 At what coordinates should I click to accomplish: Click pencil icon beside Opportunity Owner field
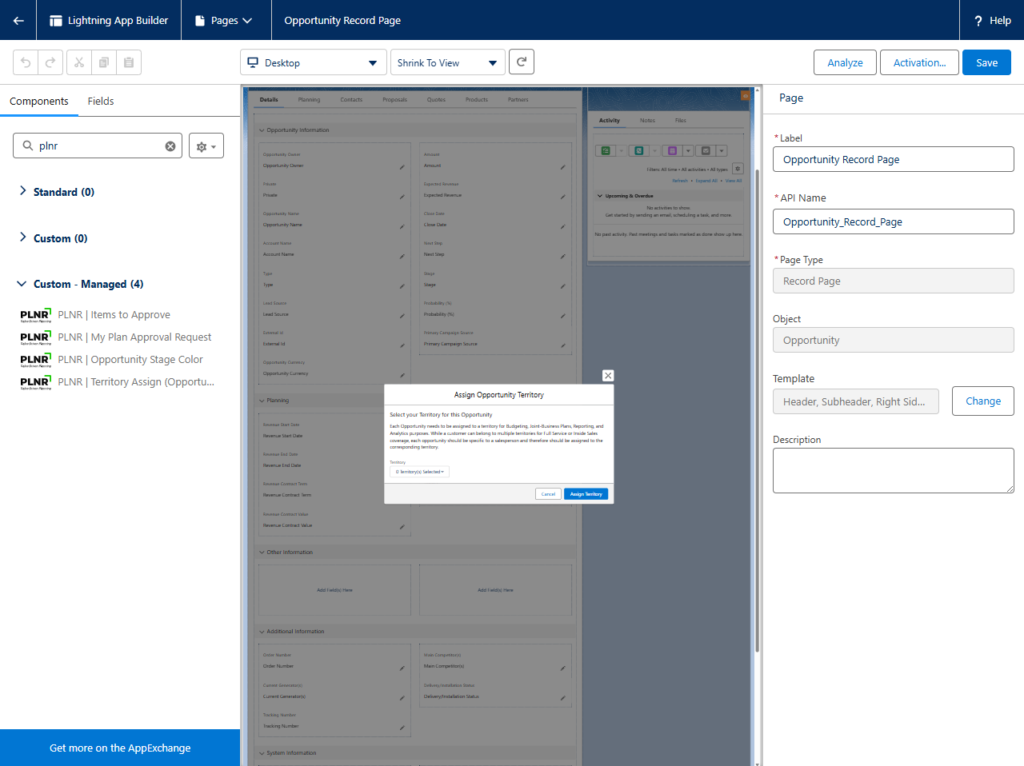[x=402, y=167]
